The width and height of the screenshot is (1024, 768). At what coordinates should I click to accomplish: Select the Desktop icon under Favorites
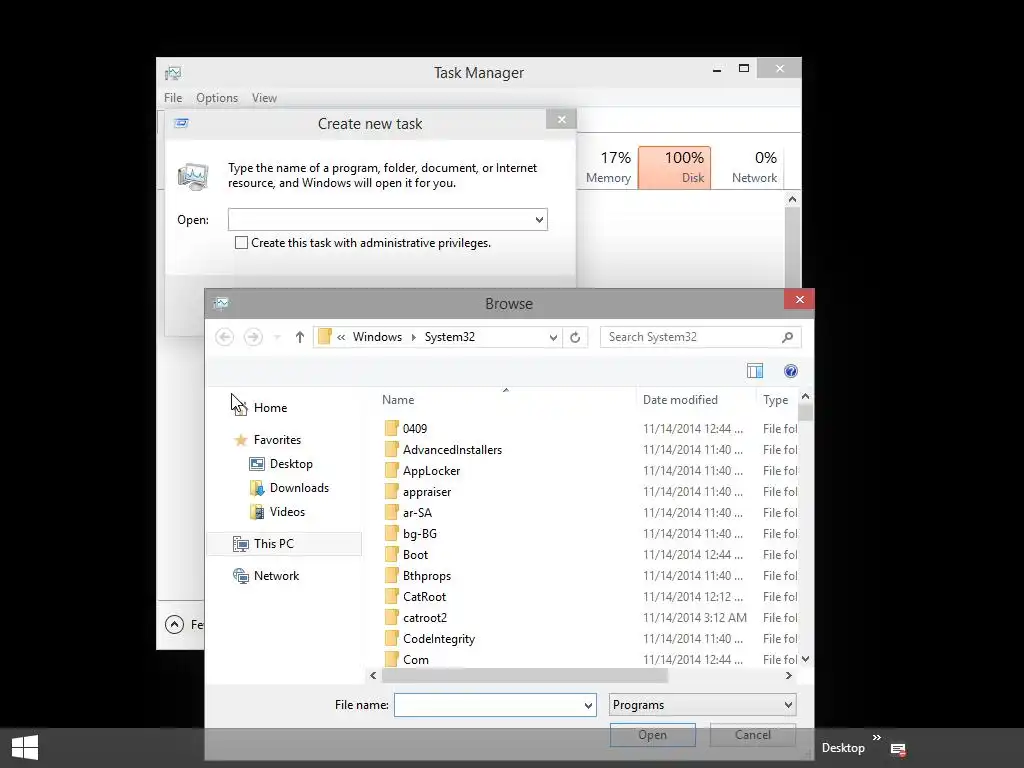coord(257,464)
